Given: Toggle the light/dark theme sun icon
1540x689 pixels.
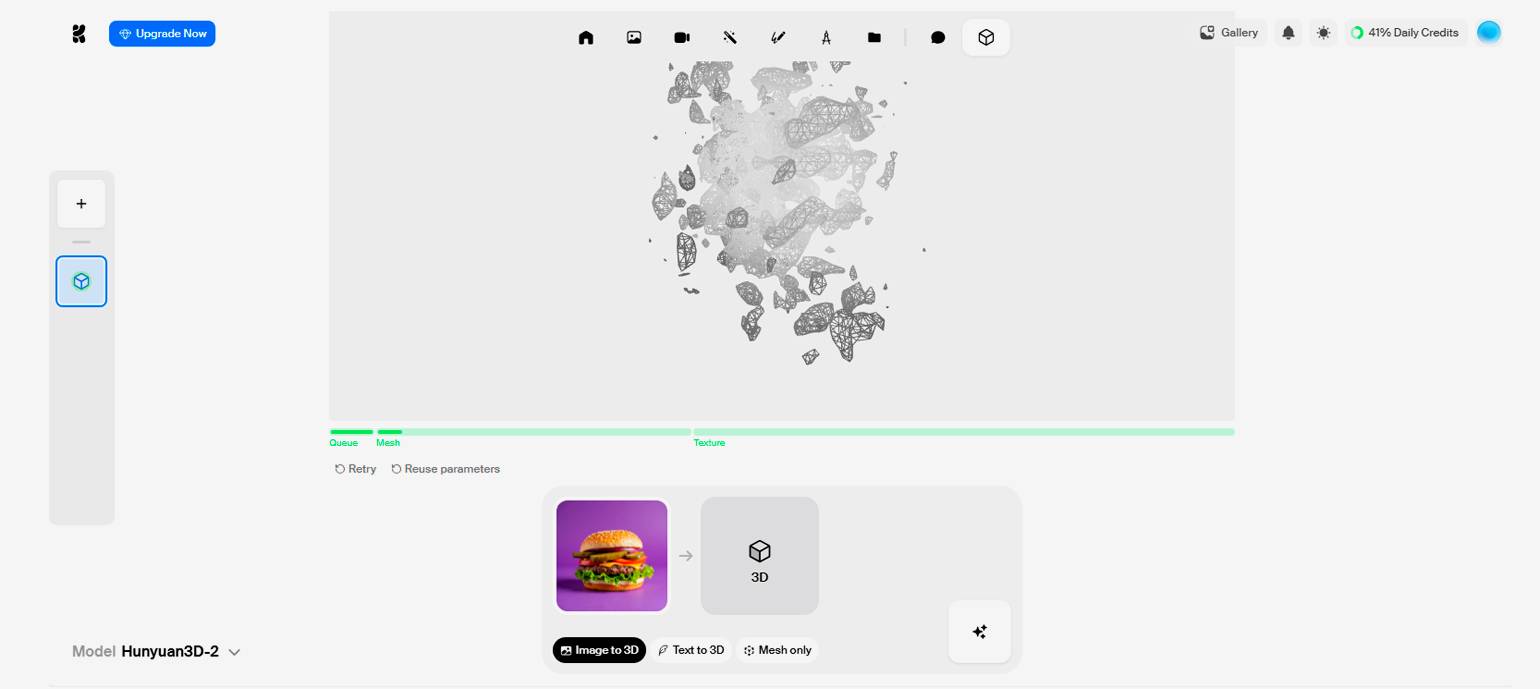Looking at the screenshot, I should (x=1324, y=33).
